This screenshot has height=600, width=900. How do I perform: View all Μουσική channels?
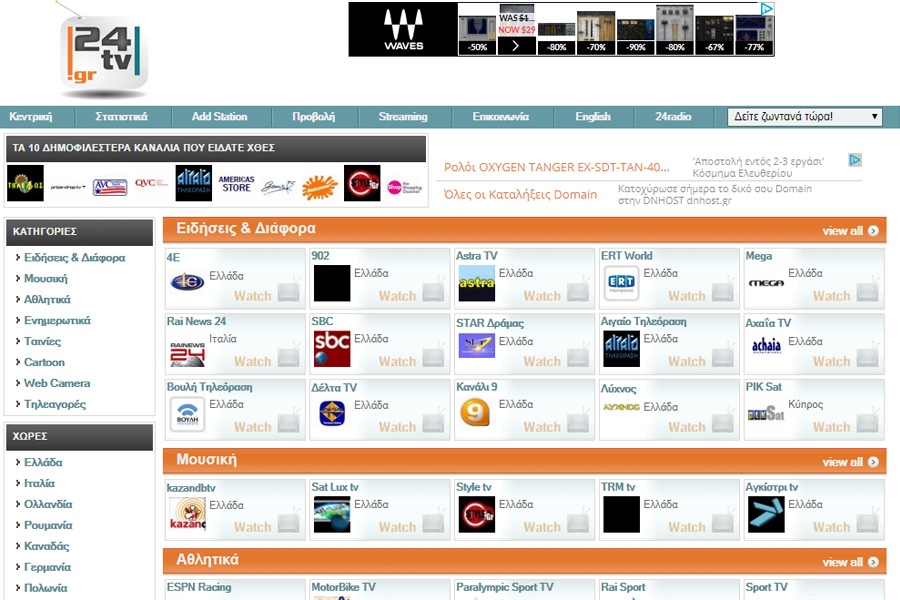click(850, 462)
